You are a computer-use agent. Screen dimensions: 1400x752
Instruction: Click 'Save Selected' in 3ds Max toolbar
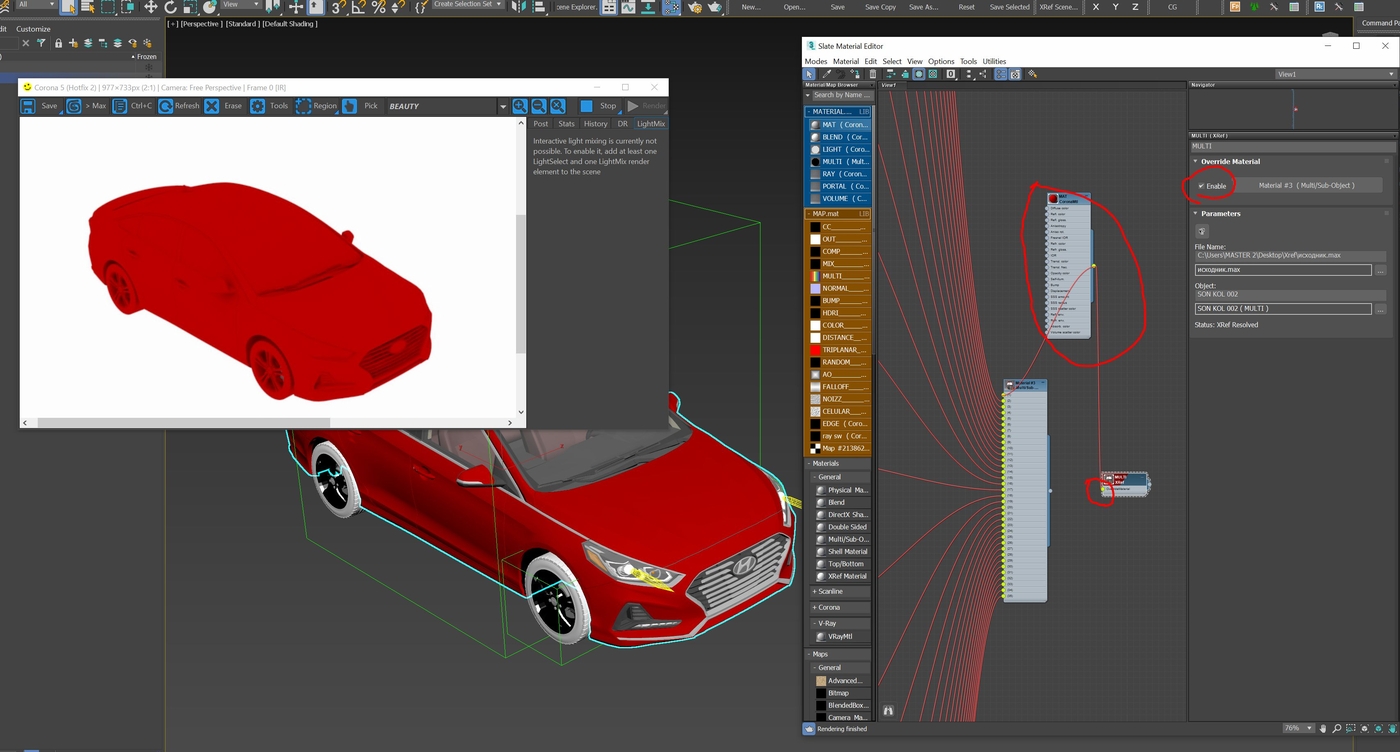click(x=1009, y=7)
